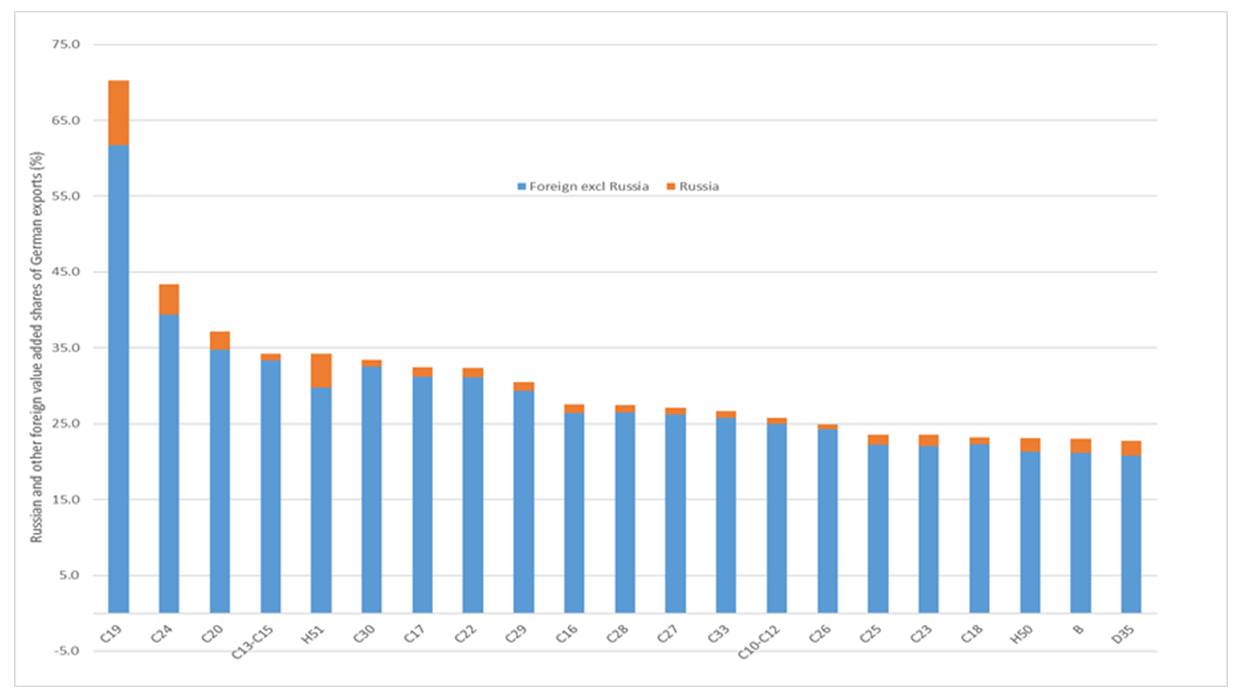Click the blue bar segment for C33
The width and height of the screenshot is (1245, 694).
pos(726,515)
